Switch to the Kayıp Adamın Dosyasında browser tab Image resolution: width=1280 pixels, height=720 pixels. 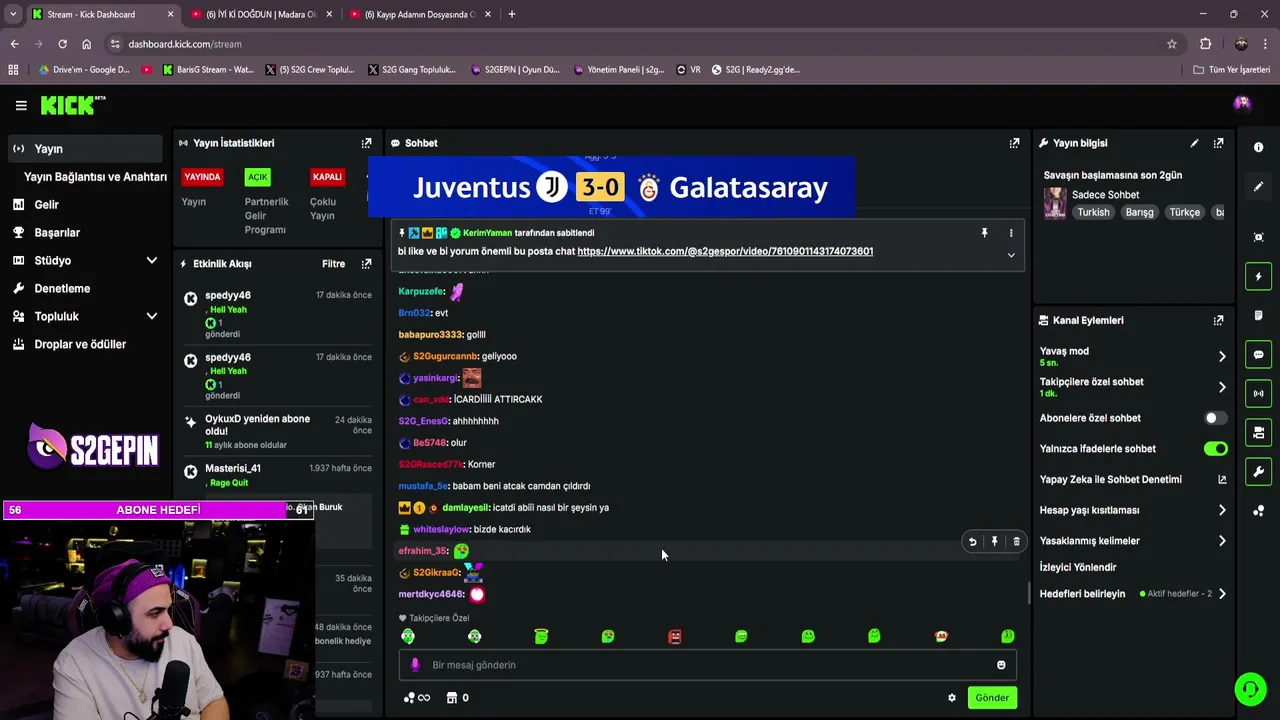[419, 14]
